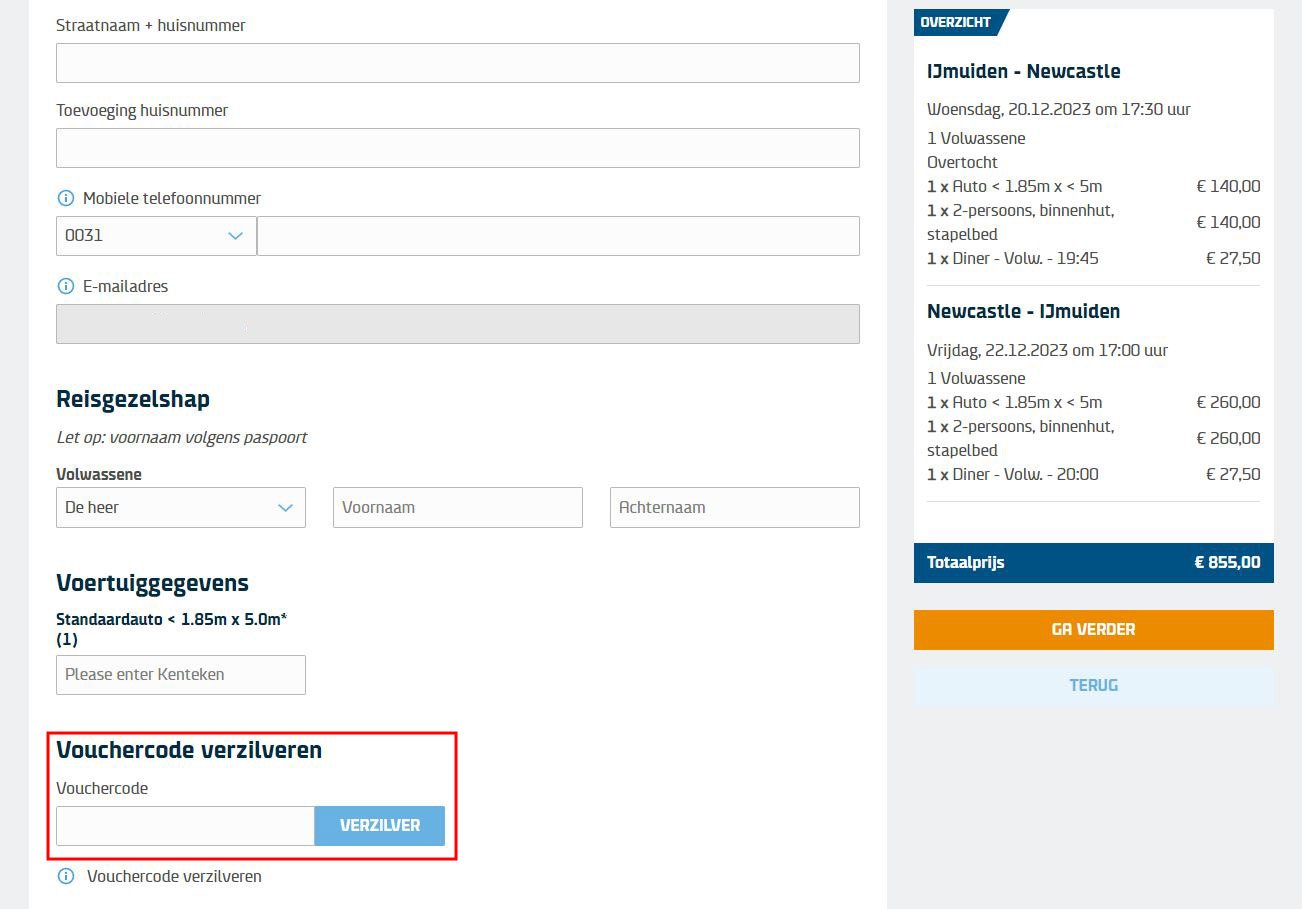This screenshot has width=1302, height=909.
Task: Focus the Achternaam text box
Action: point(734,507)
